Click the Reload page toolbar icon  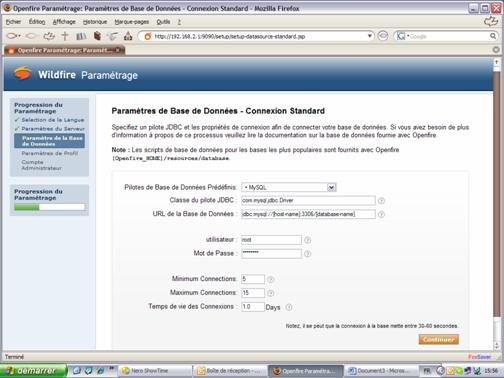(x=49, y=36)
